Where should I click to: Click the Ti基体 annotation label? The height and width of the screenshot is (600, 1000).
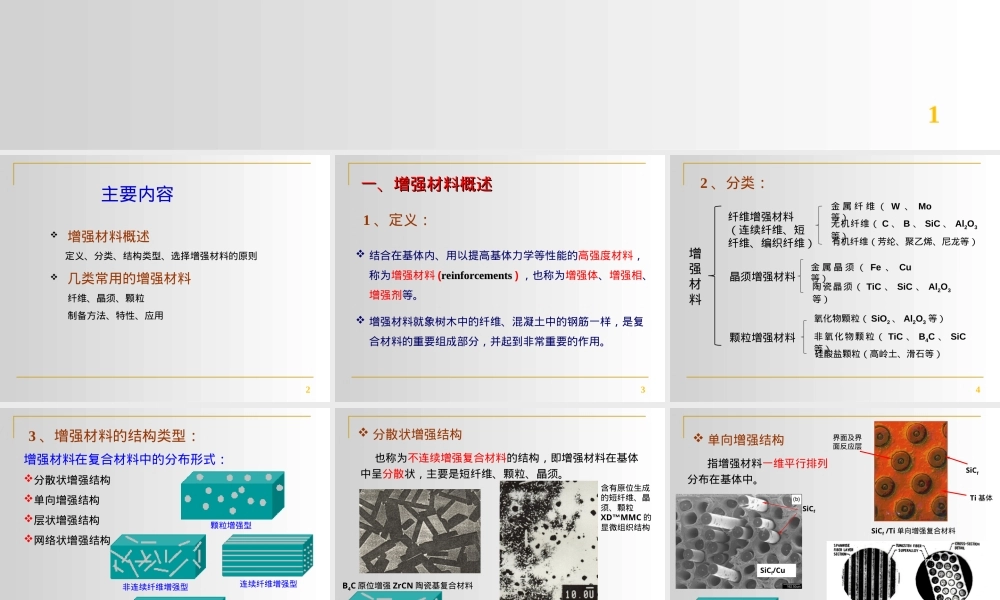(981, 497)
